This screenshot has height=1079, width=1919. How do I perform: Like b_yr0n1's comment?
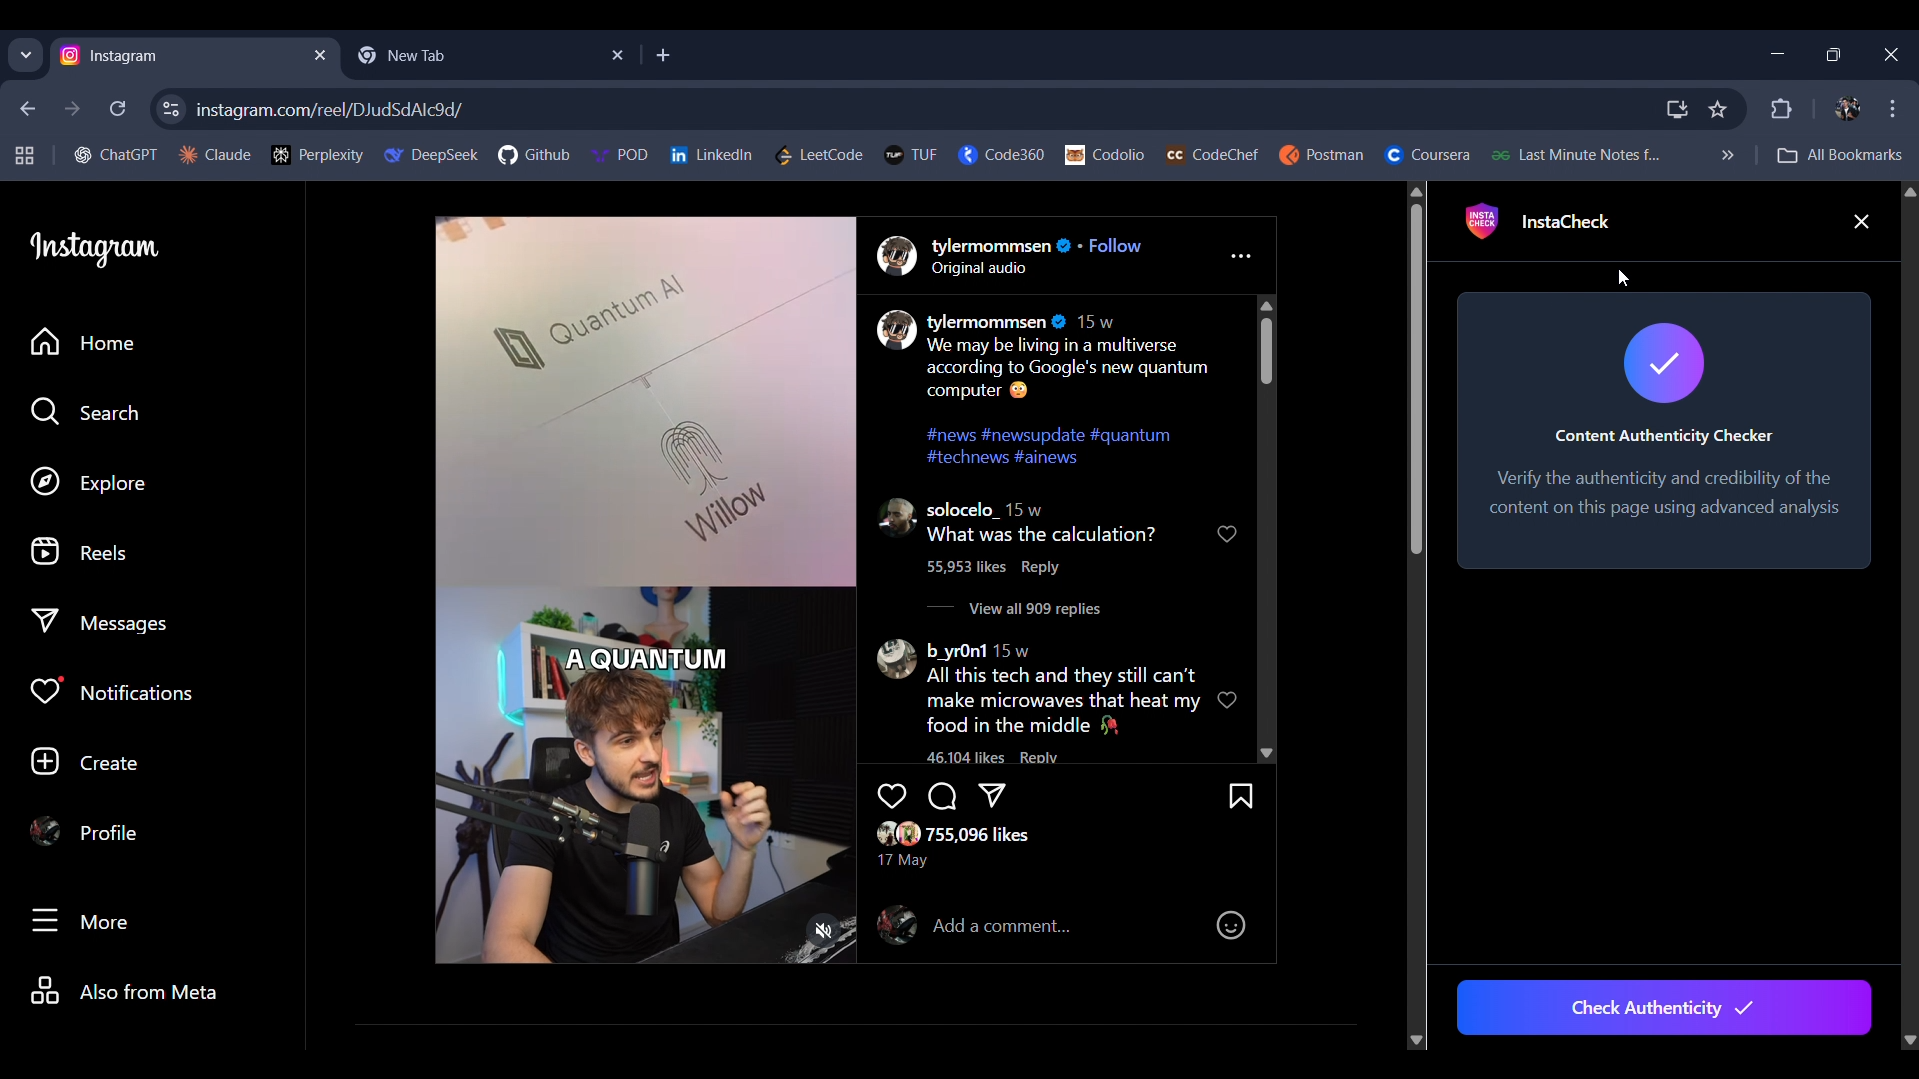(x=1227, y=700)
